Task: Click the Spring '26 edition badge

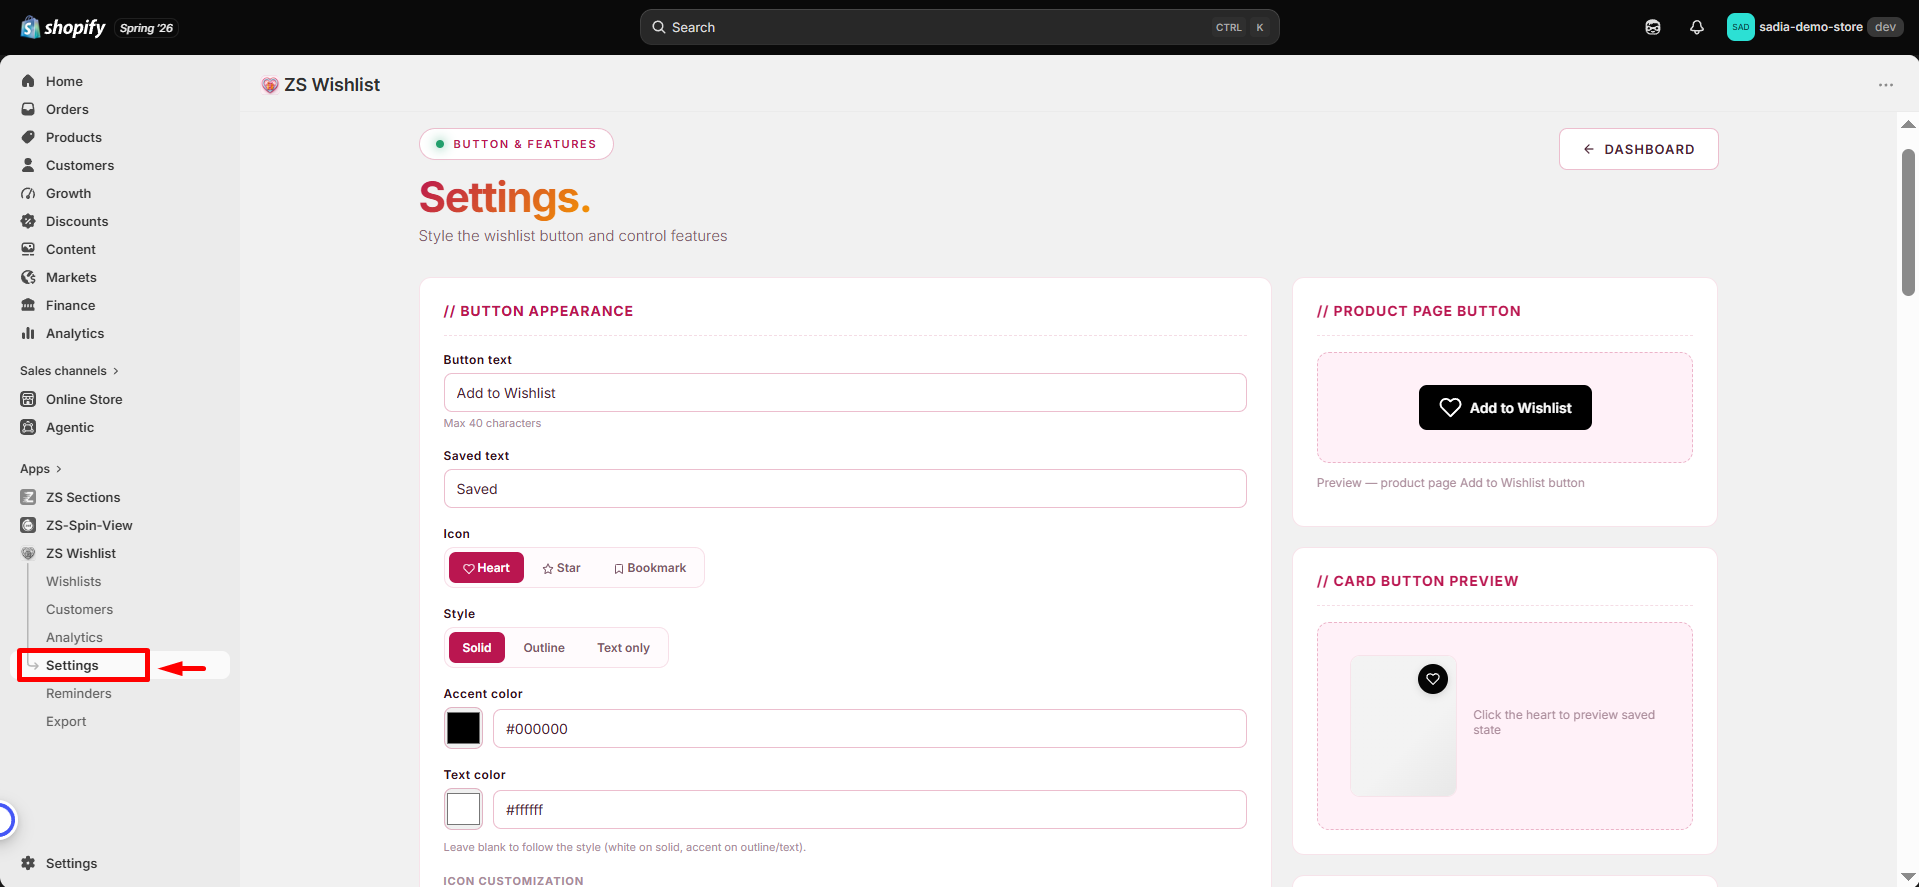Action: pyautogui.click(x=147, y=28)
